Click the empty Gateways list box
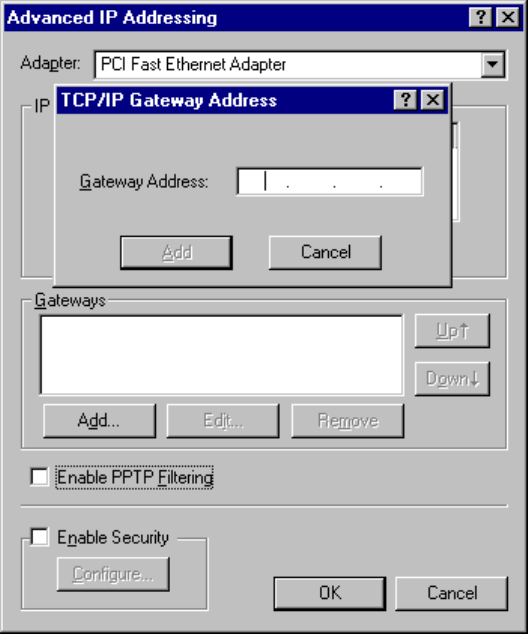The image size is (528, 634). coord(221,355)
